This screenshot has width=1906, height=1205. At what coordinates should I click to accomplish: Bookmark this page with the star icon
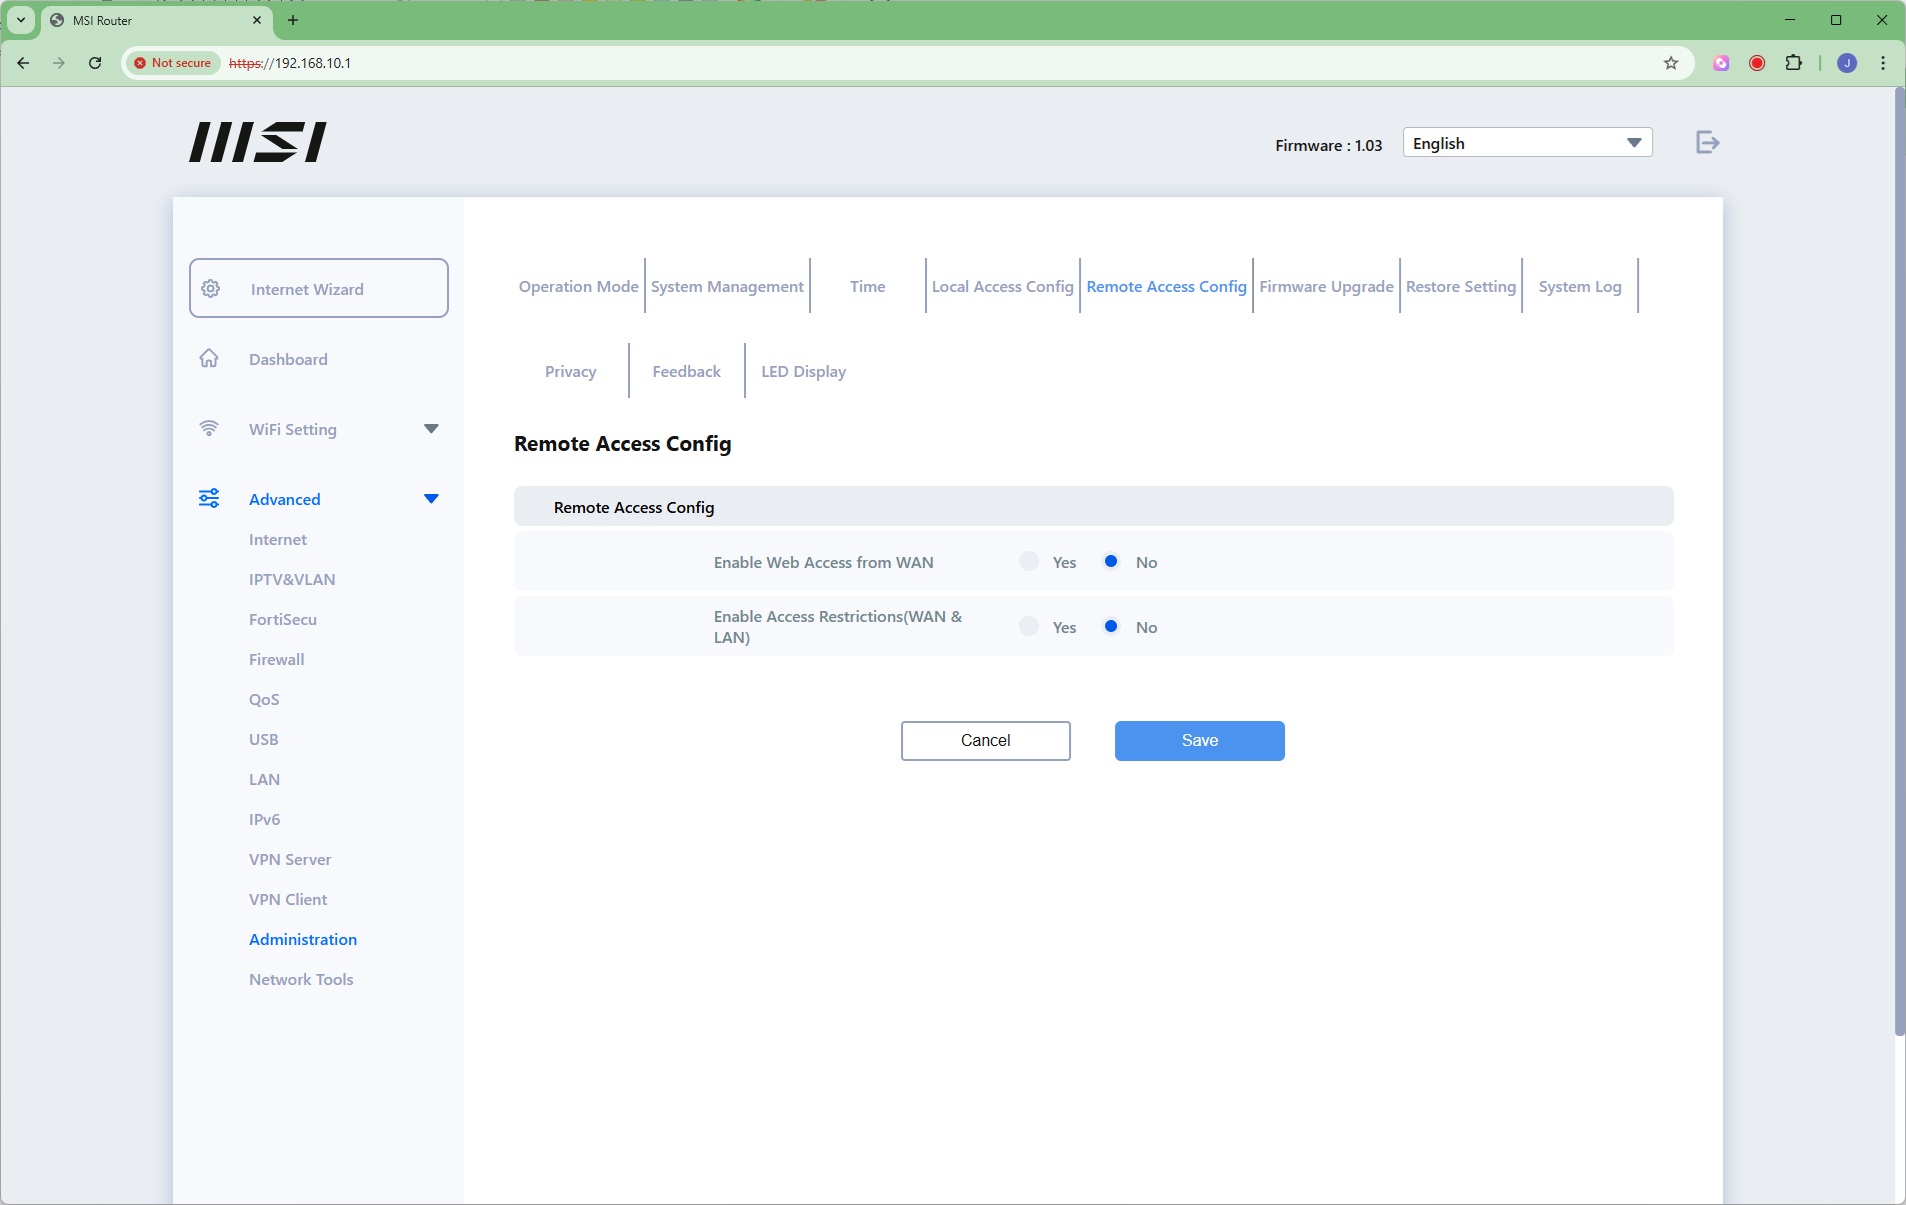[1670, 63]
